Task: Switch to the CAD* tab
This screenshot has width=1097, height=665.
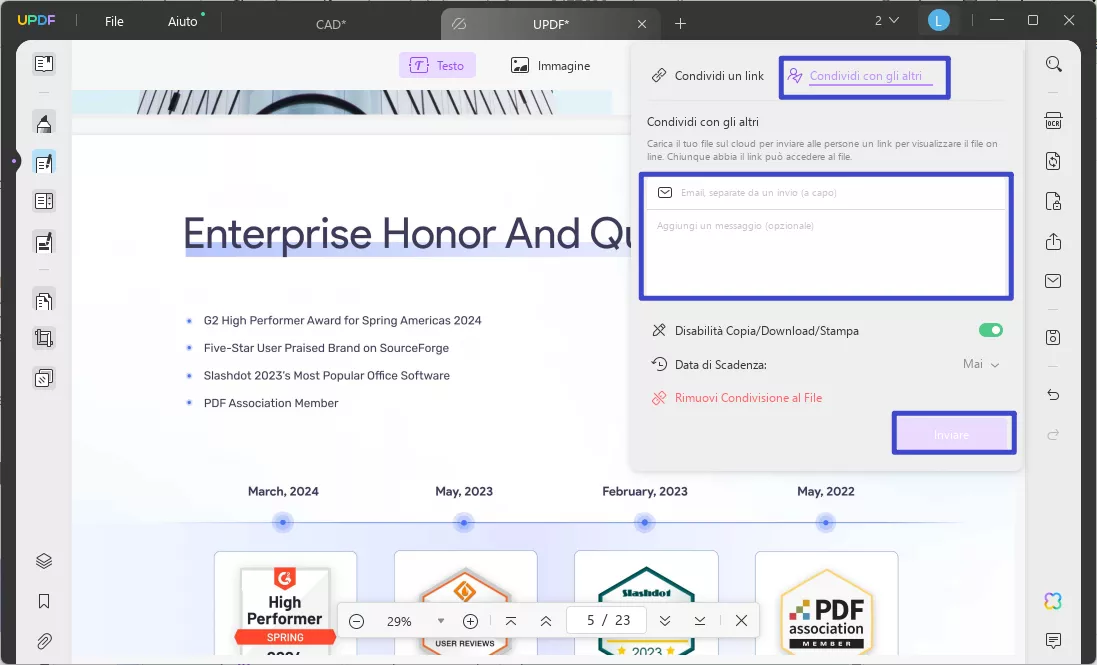Action: click(x=331, y=24)
